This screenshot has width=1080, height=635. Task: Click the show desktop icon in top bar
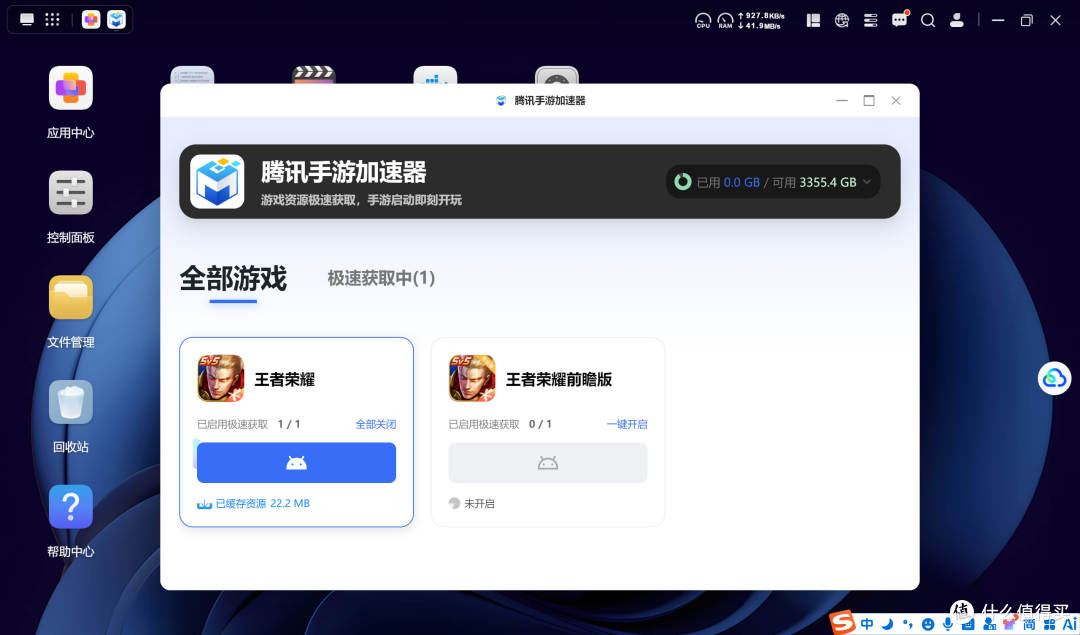click(x=27, y=19)
